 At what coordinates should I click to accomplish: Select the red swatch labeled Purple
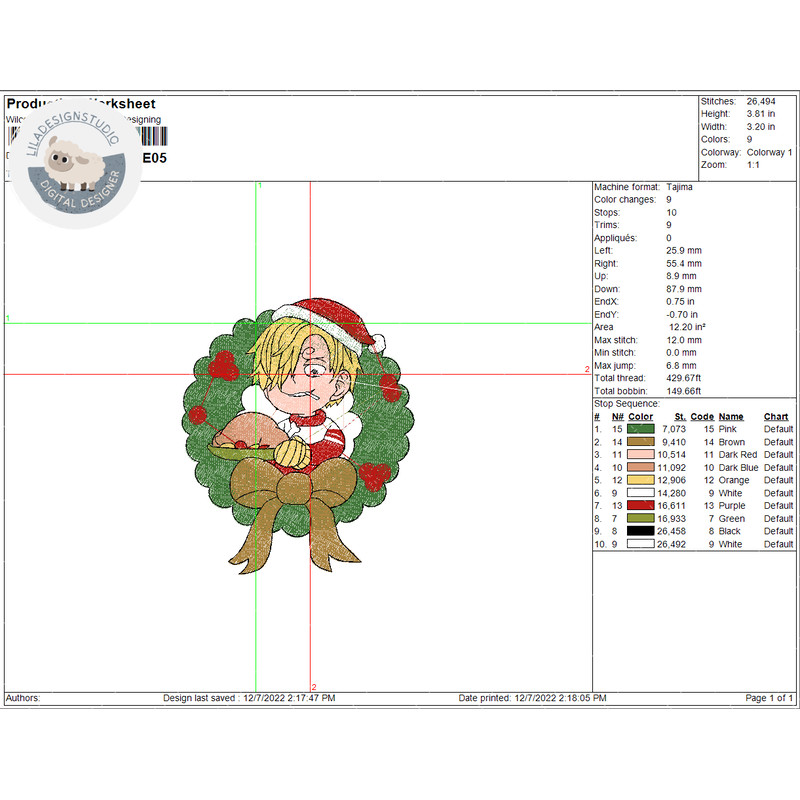pos(640,506)
